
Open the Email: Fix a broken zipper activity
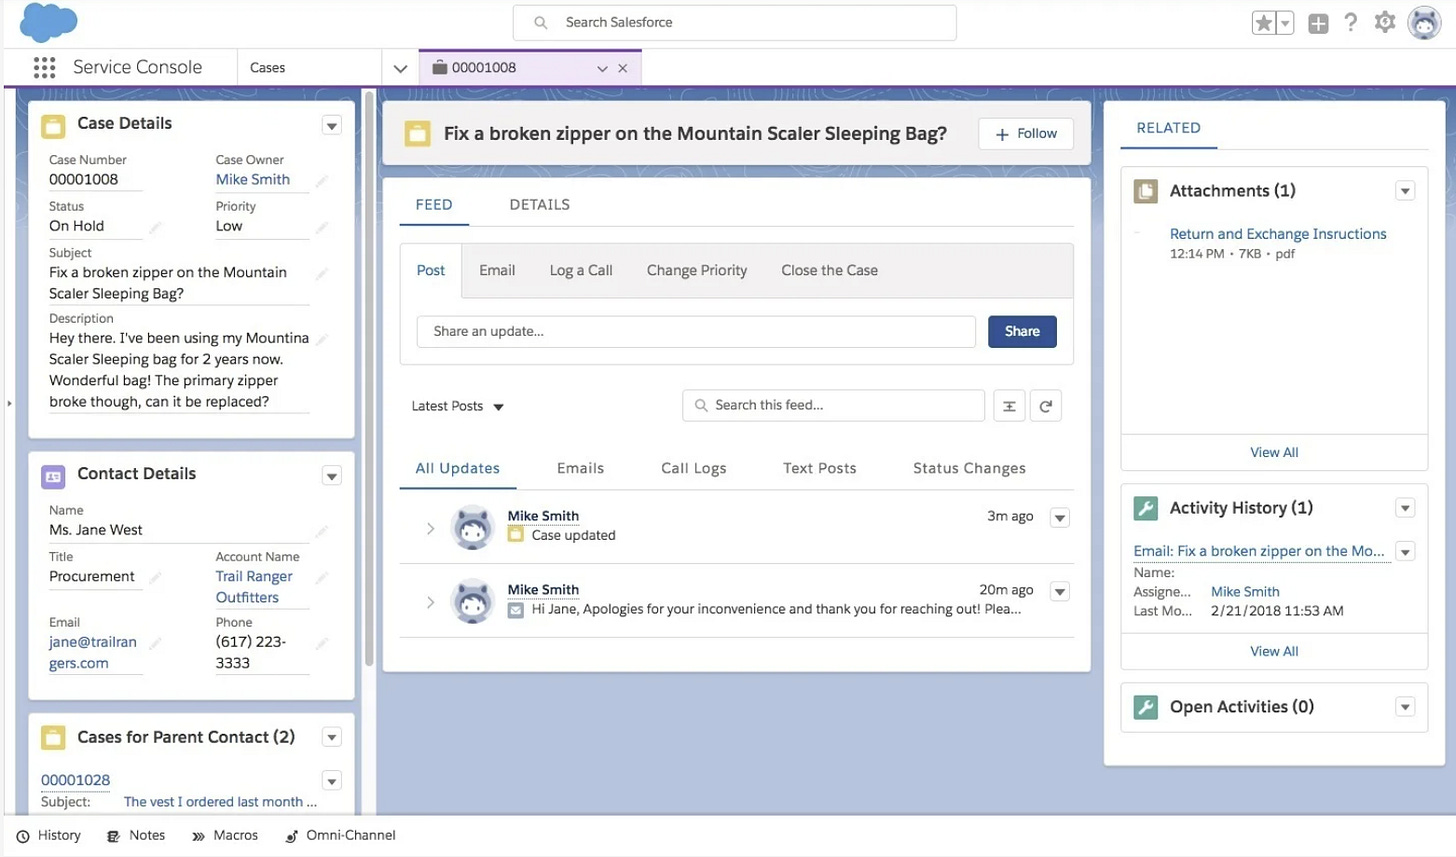click(x=1259, y=551)
